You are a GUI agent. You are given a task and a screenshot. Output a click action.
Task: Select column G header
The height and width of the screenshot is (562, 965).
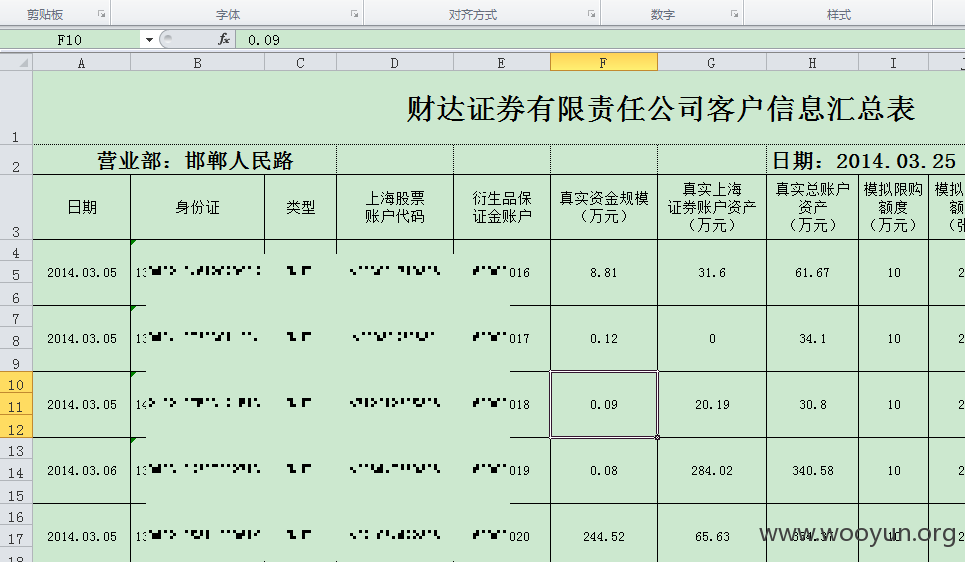[712, 63]
